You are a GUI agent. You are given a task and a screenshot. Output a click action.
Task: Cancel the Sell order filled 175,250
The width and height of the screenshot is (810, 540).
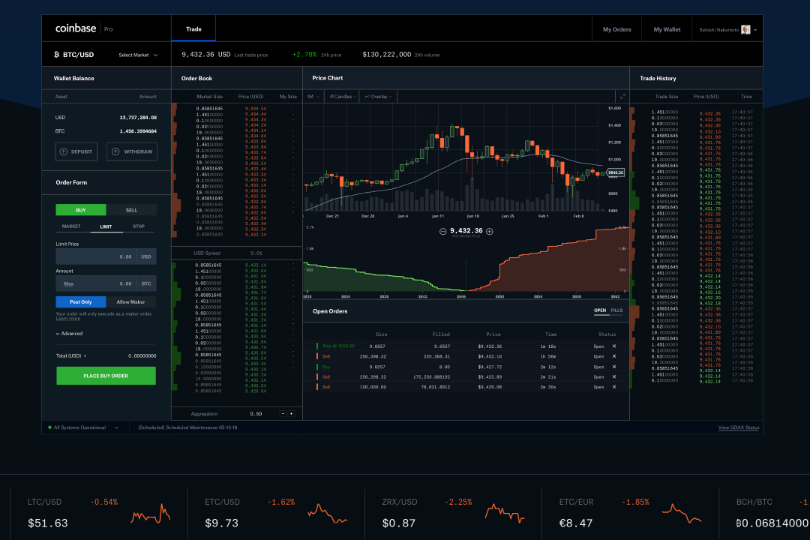pyautogui.click(x=614, y=377)
